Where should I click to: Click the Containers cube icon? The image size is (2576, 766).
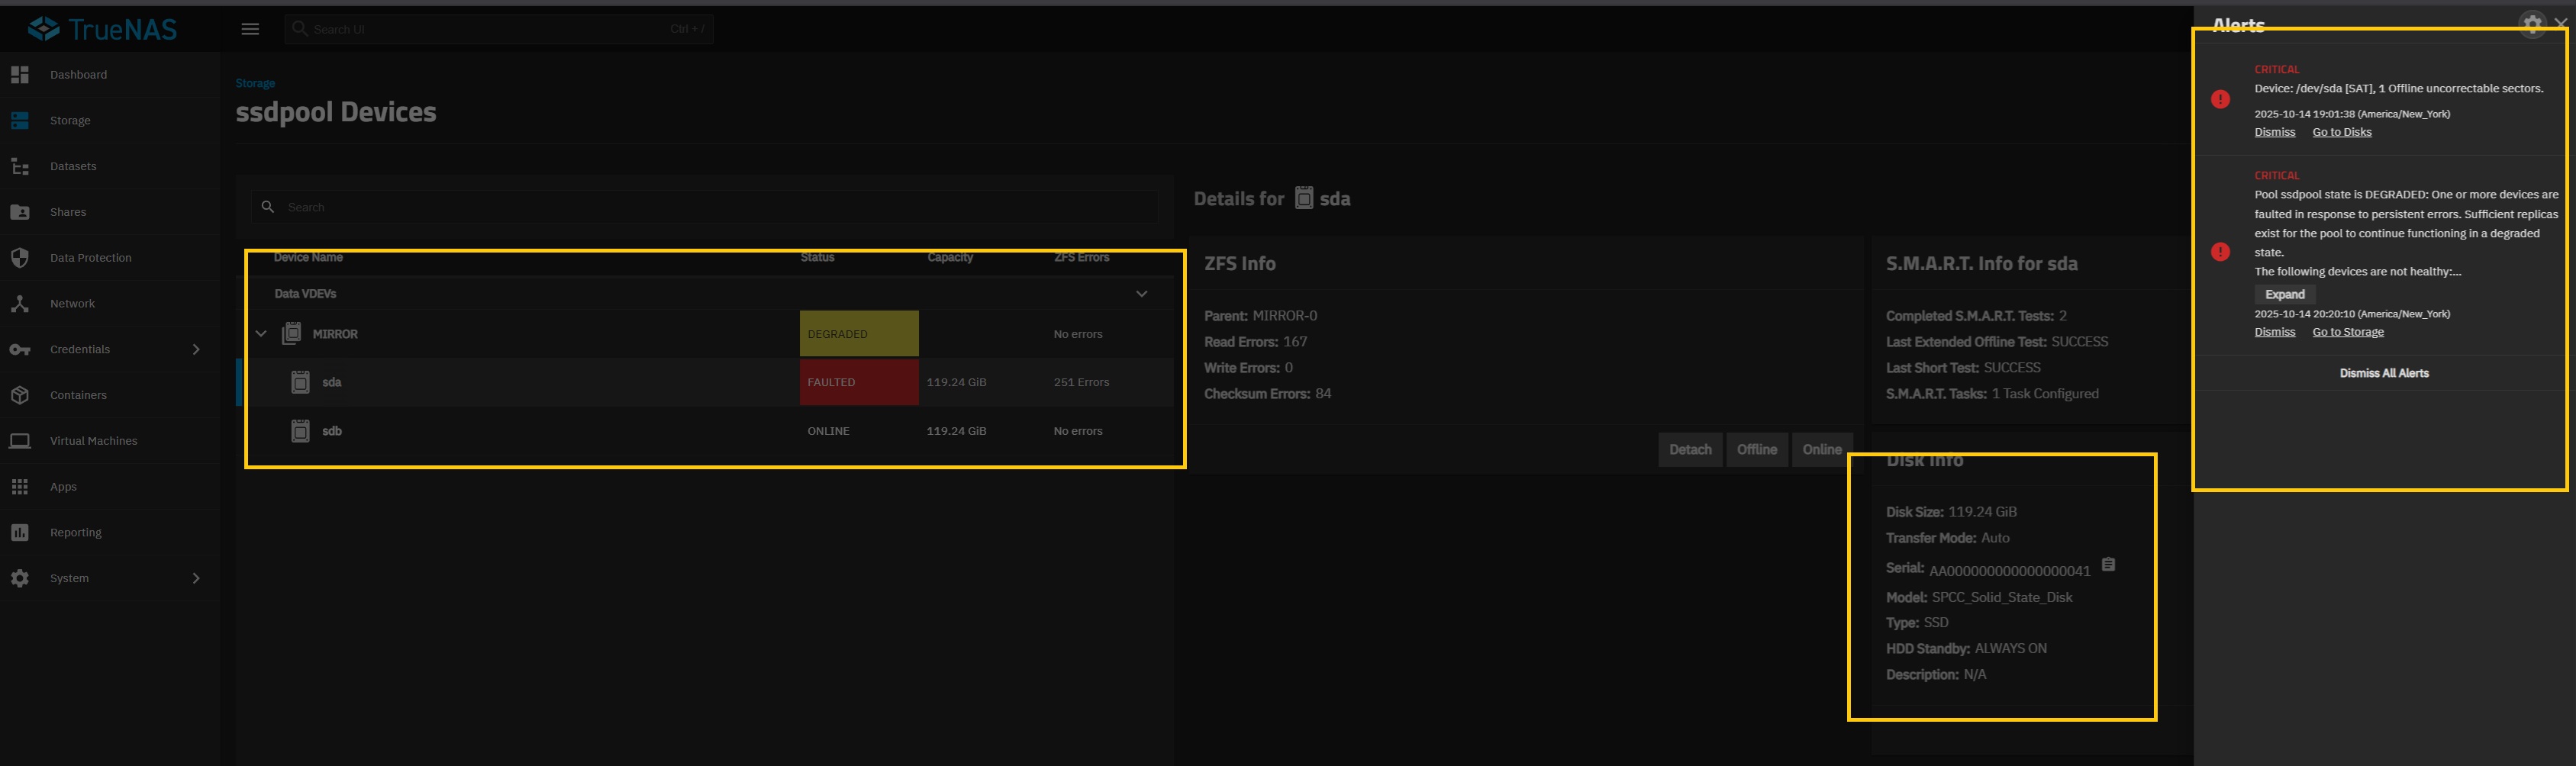click(x=20, y=395)
